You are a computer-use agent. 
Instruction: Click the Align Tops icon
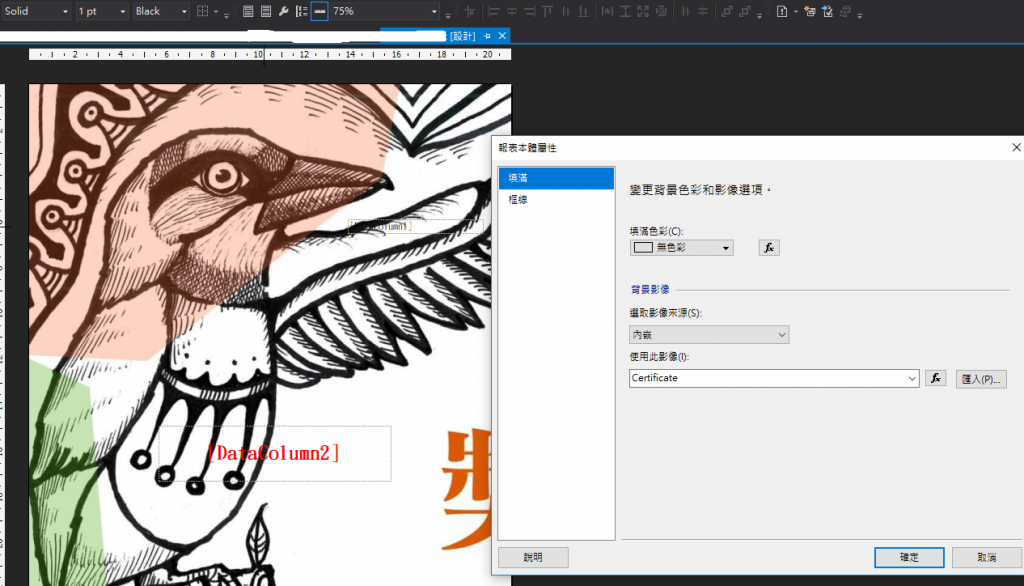[x=547, y=11]
